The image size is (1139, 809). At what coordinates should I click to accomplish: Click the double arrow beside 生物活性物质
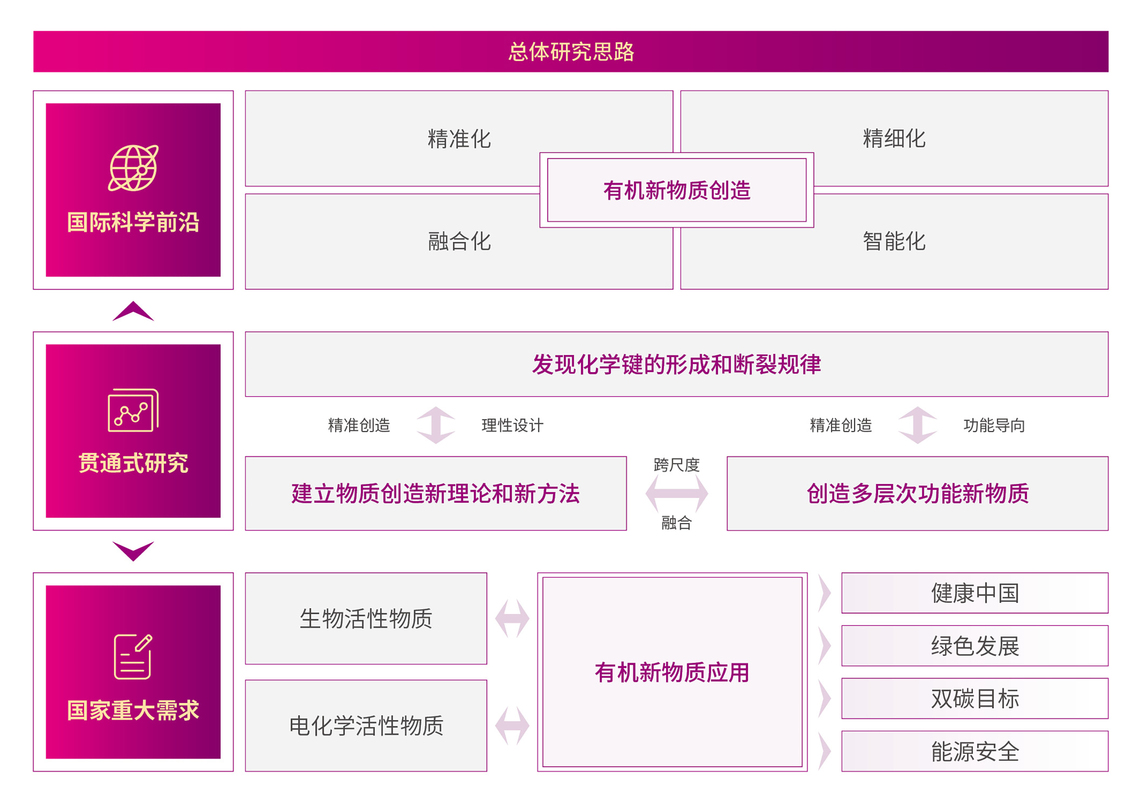512,619
